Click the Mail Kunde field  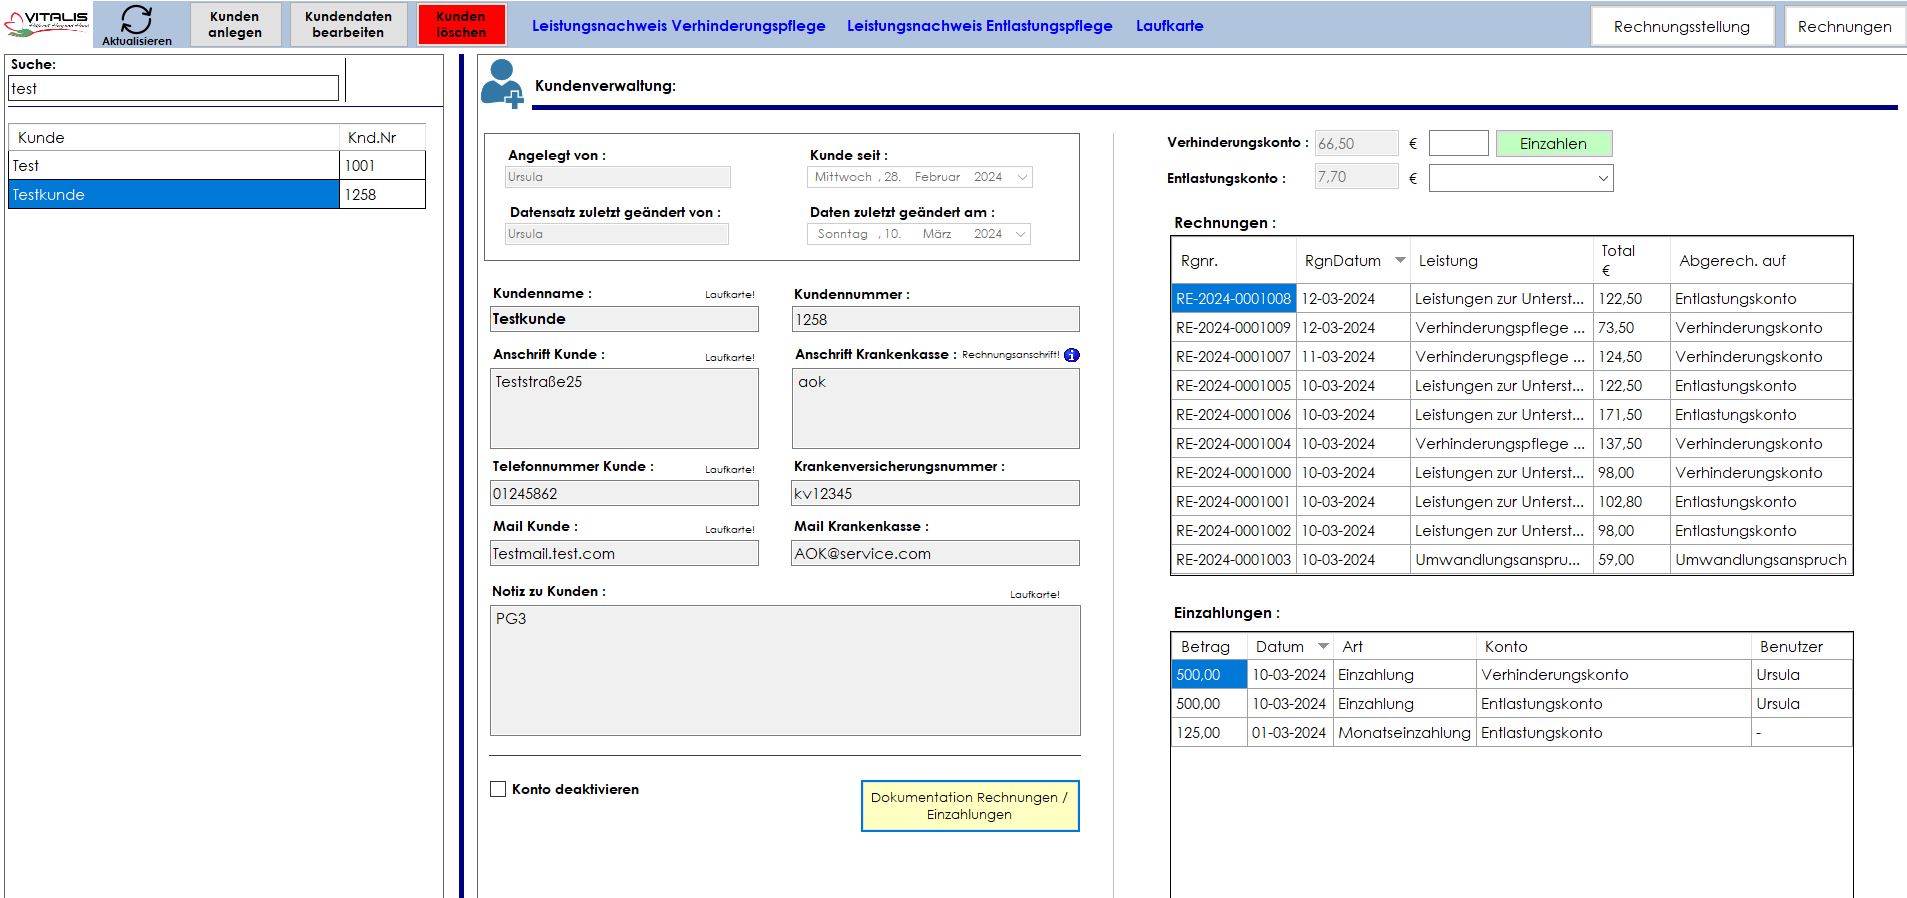[x=624, y=553]
